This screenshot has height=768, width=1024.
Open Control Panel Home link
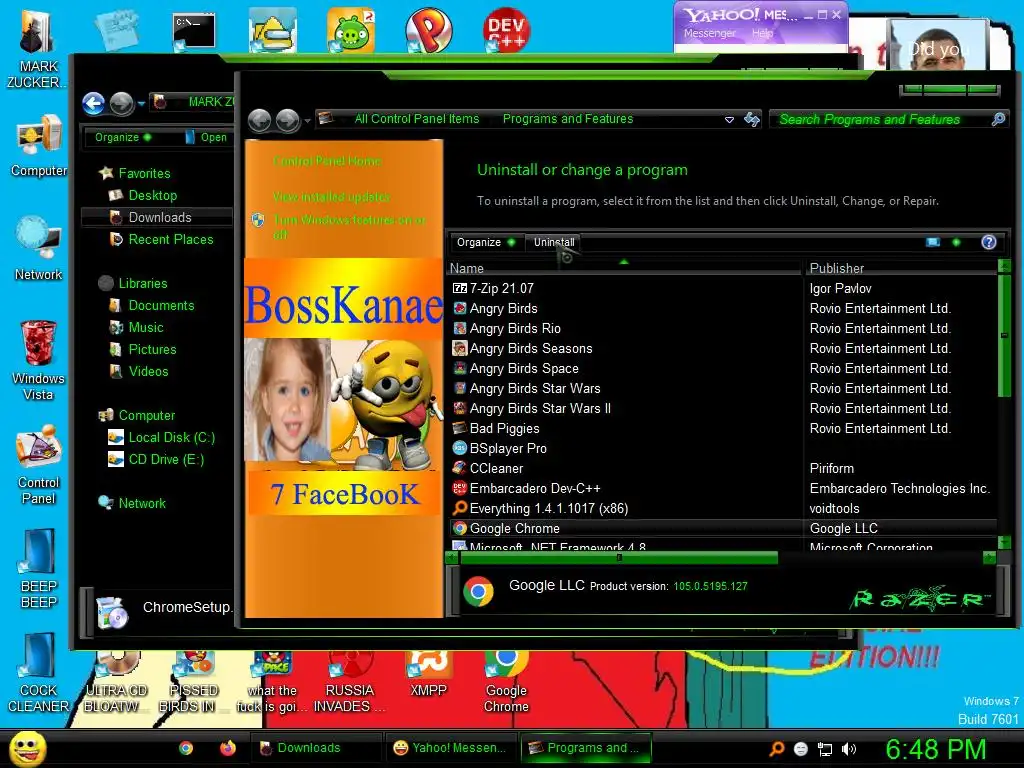click(327, 161)
